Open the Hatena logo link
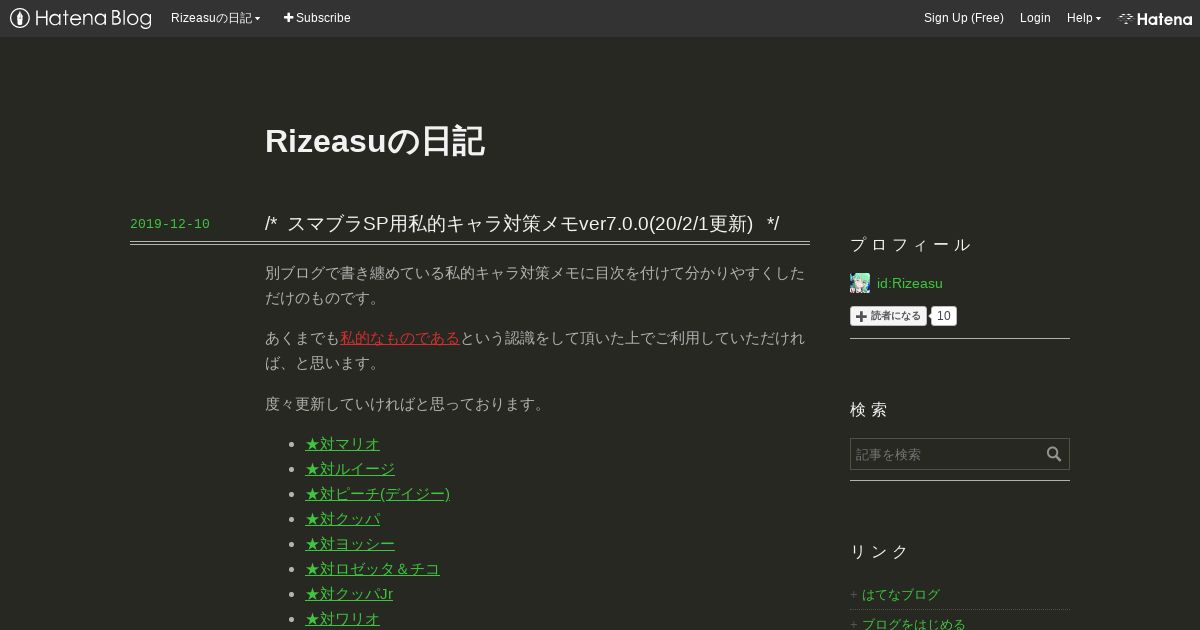The image size is (1200, 630). [x=1155, y=18]
